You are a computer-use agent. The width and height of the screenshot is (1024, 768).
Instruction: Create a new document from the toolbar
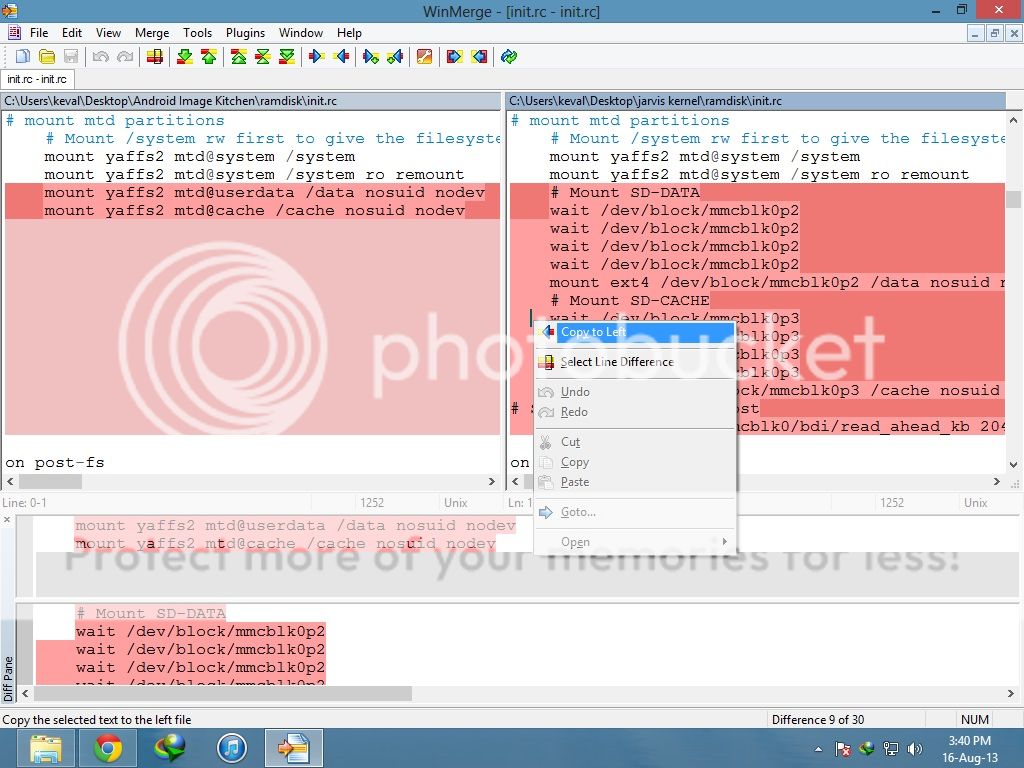(x=23, y=57)
